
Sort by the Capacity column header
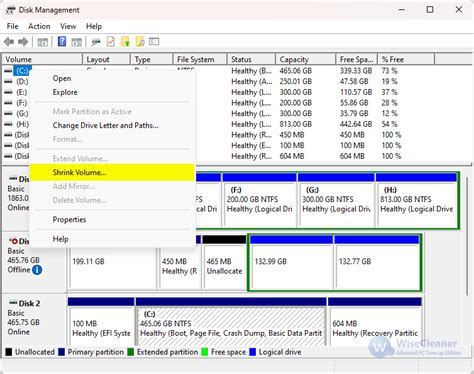coord(306,59)
